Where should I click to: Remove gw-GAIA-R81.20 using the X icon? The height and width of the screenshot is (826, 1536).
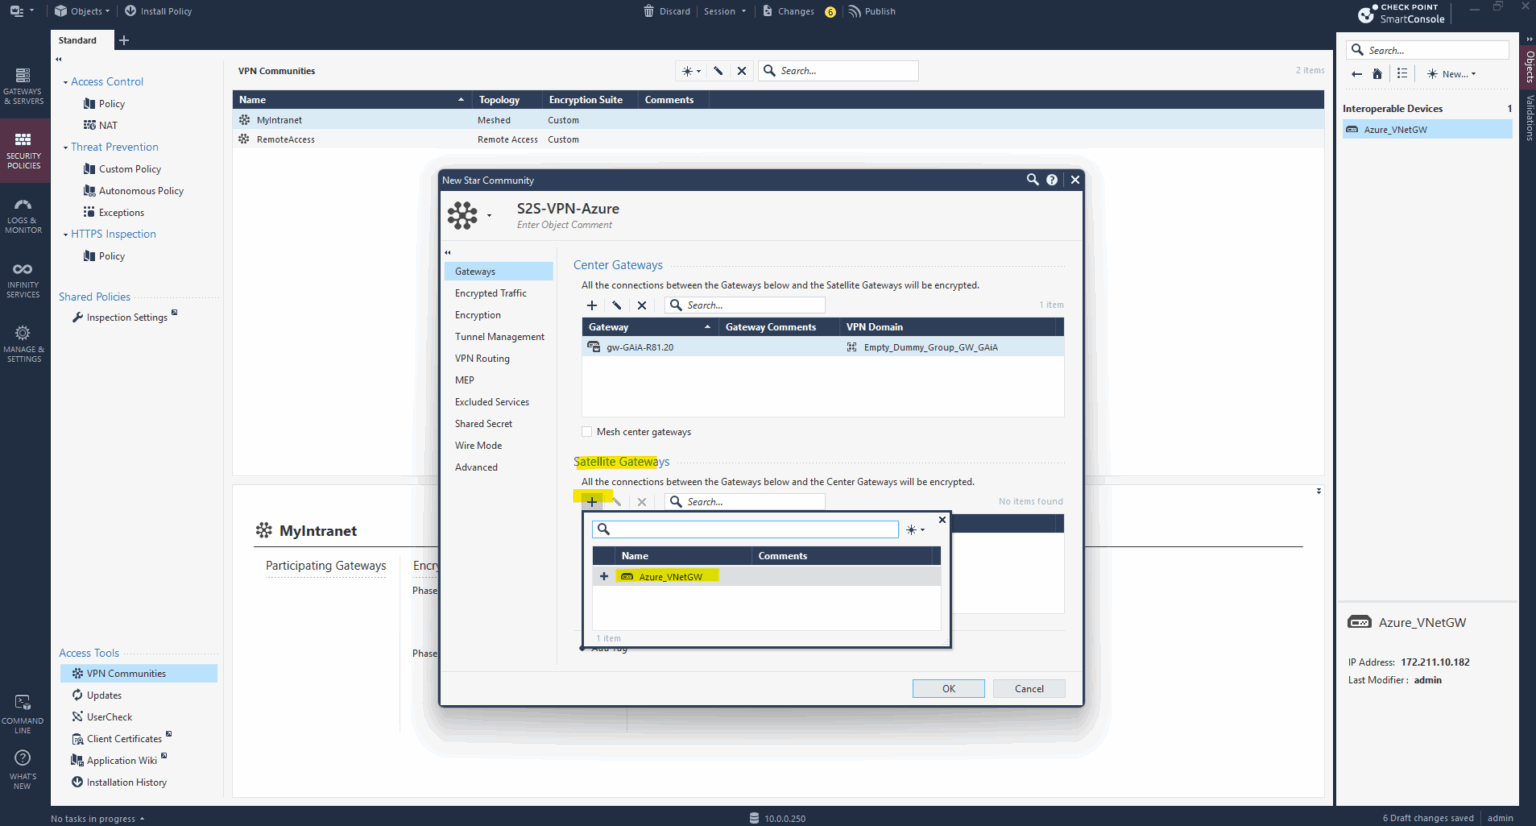tap(641, 305)
